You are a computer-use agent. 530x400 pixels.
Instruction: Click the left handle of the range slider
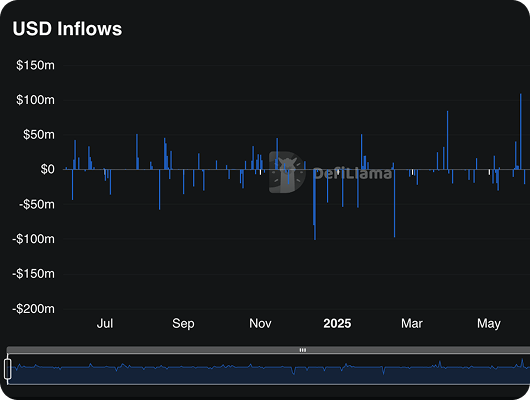pyautogui.click(x=8, y=369)
